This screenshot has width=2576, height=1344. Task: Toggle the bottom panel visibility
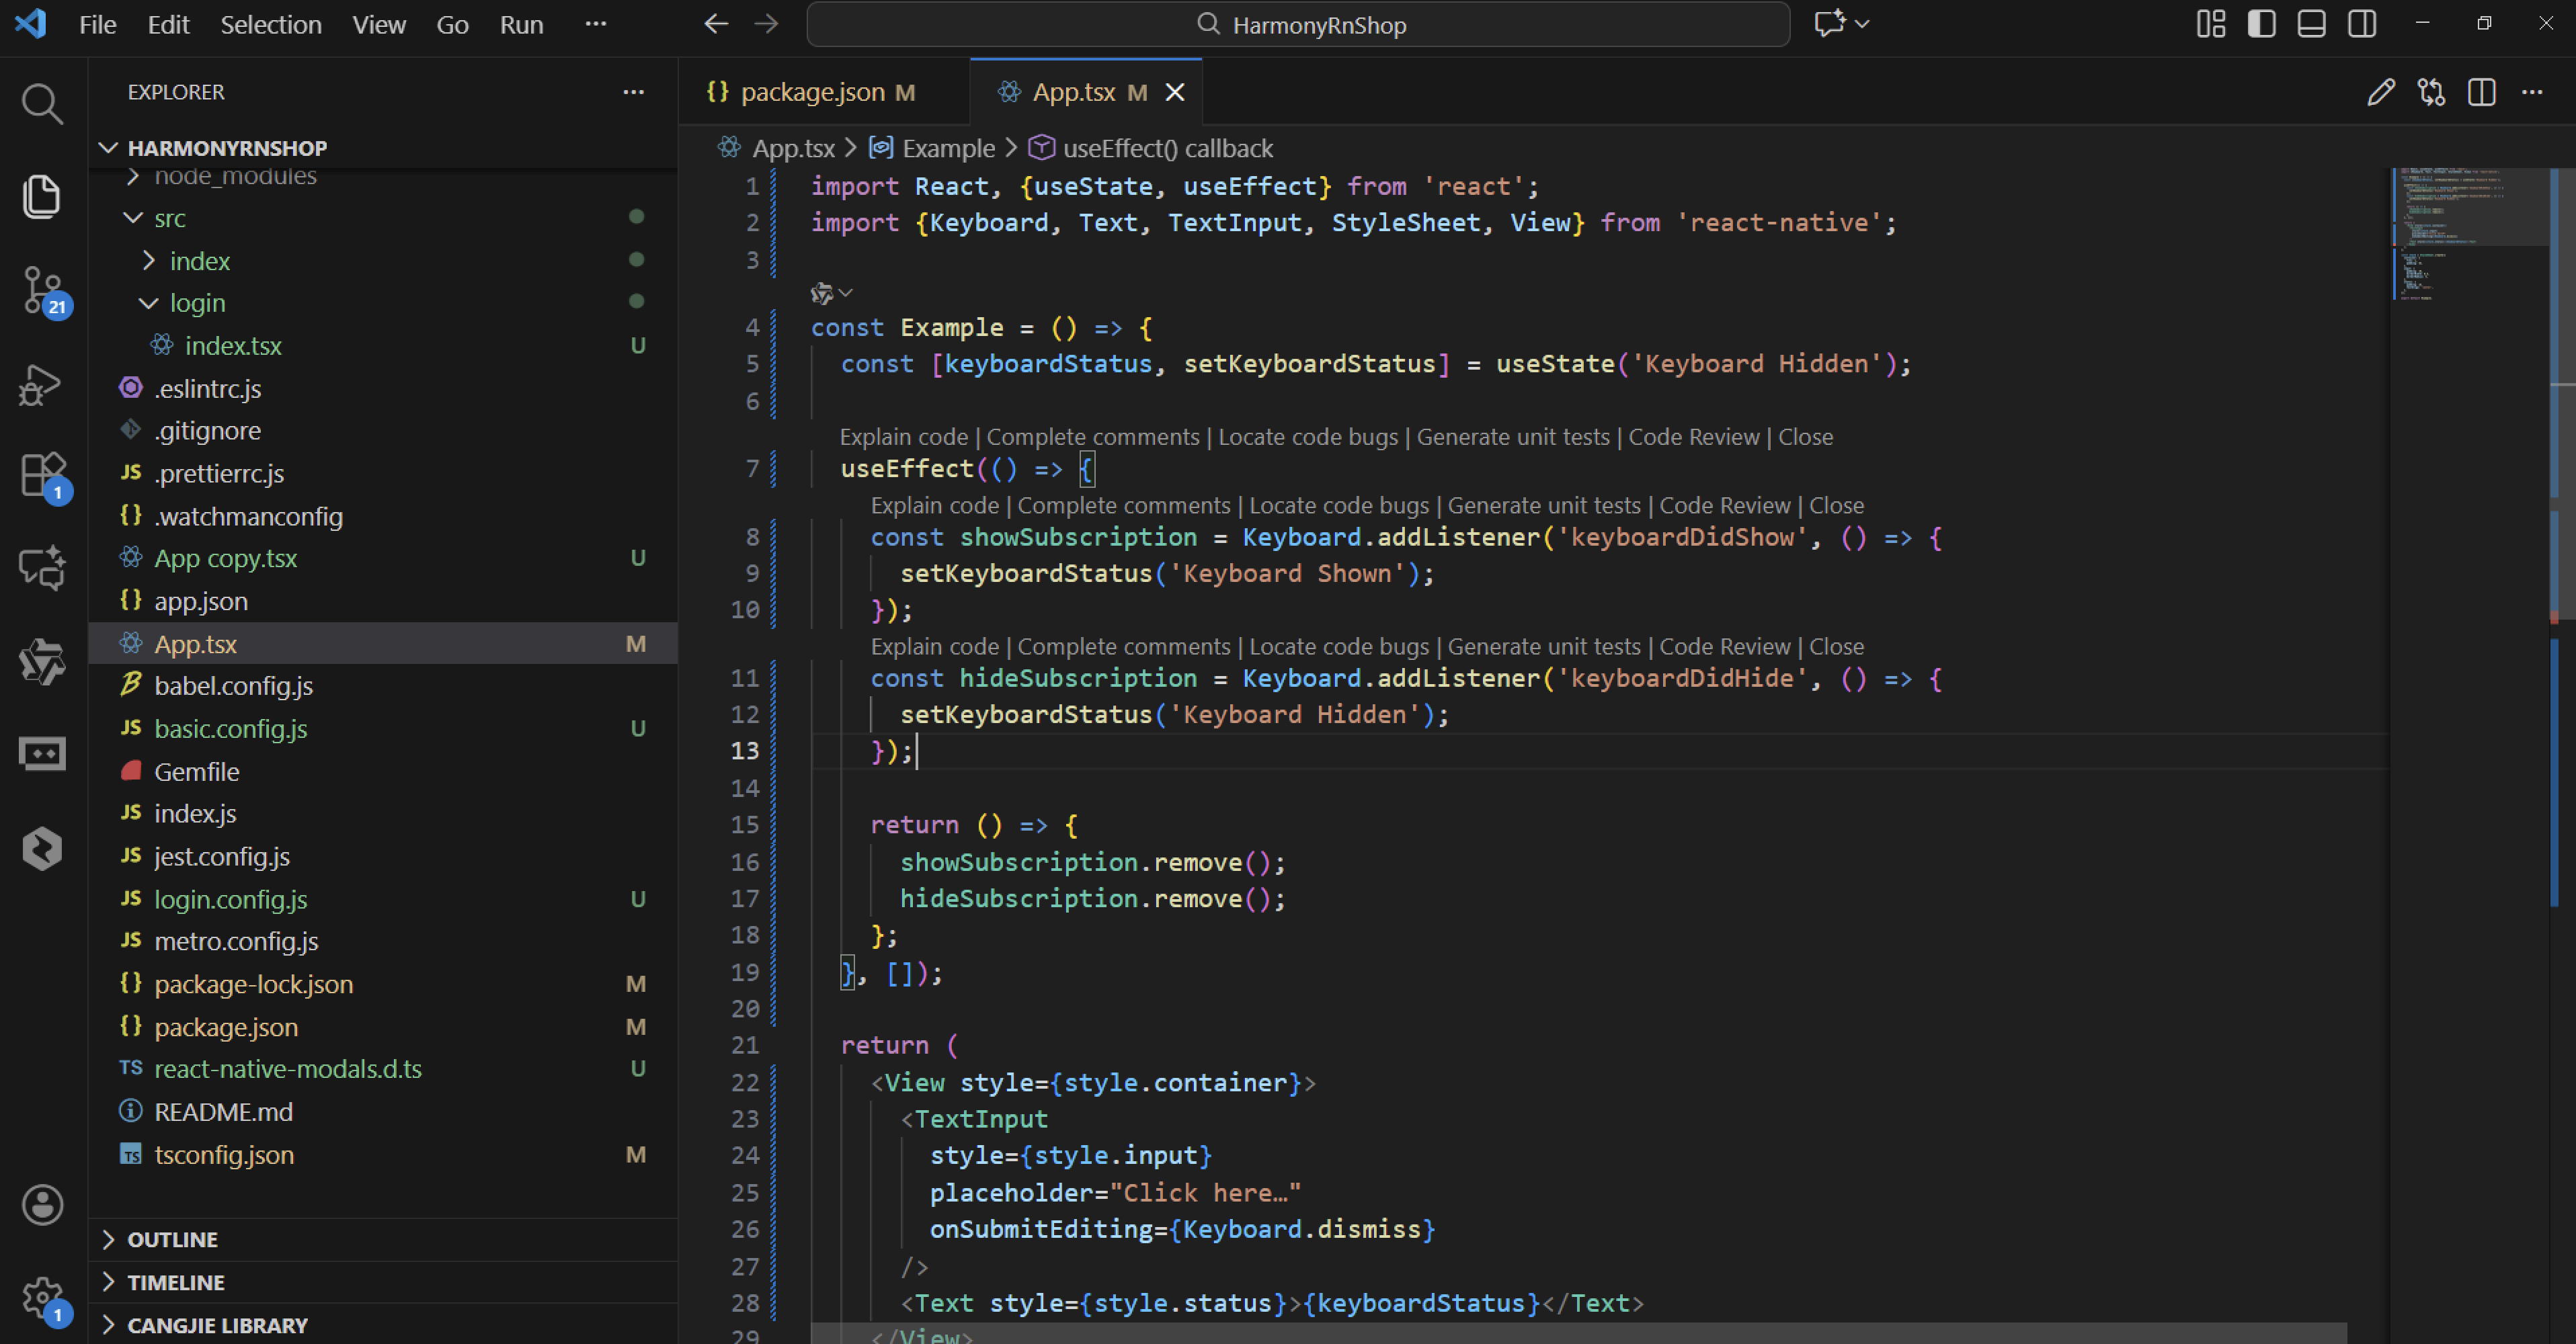[2311, 24]
